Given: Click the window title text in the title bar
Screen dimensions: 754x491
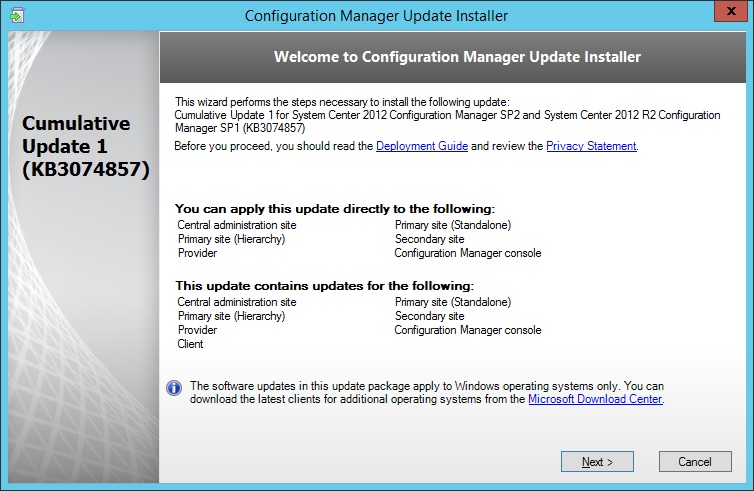Looking at the screenshot, I should coord(376,16).
